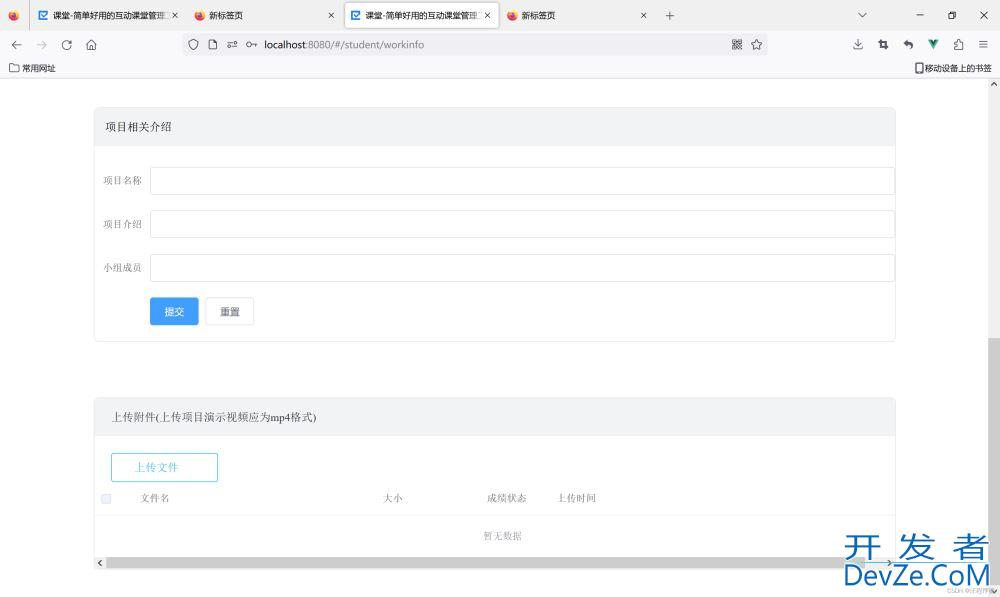Screen dimensions: 1000x597
Task: Click the Firefox icon in the pinned tab
Action: [x=14, y=15]
